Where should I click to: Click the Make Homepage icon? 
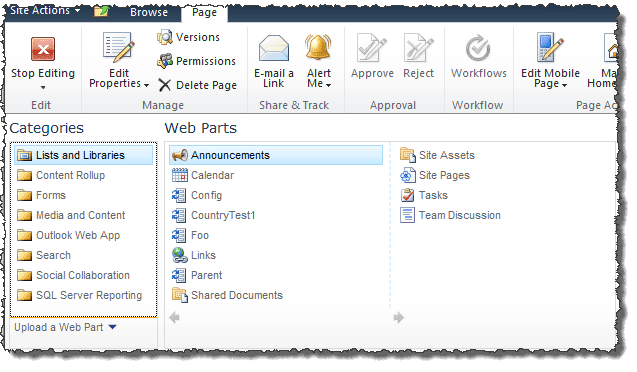611,48
